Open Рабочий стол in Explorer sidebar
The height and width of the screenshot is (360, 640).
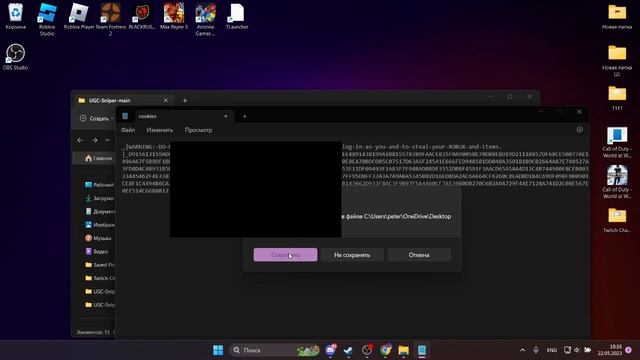click(100, 185)
